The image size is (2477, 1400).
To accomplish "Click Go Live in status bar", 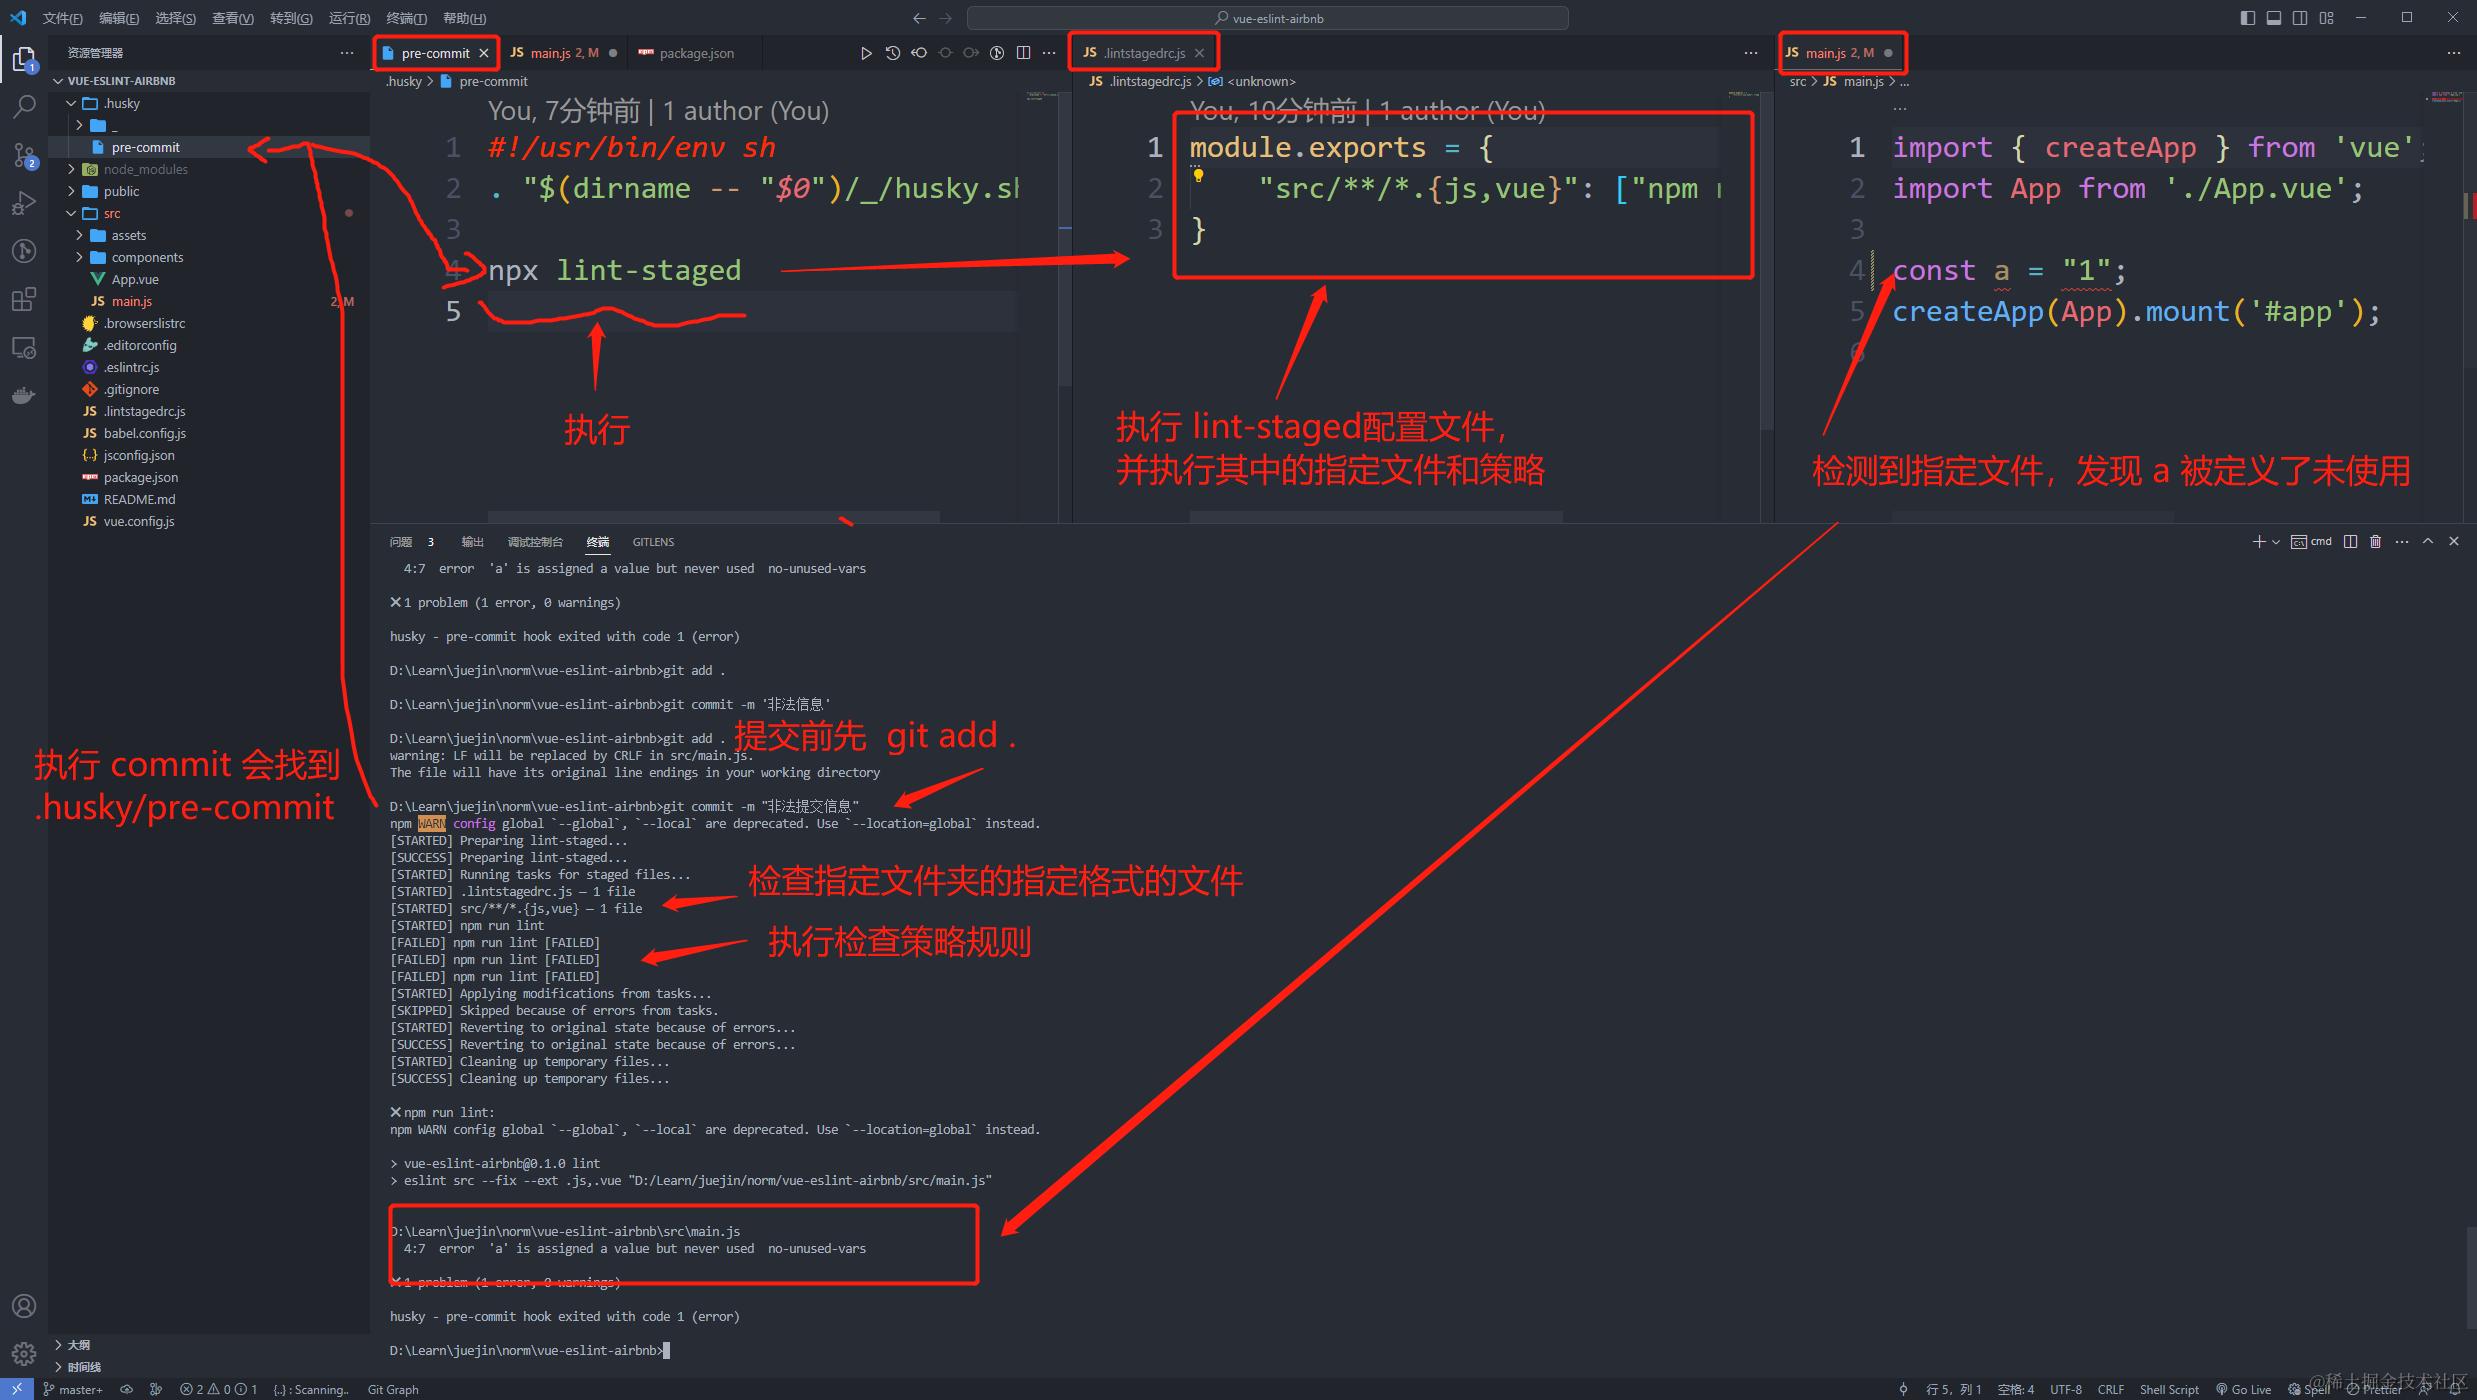I will point(2243,1389).
